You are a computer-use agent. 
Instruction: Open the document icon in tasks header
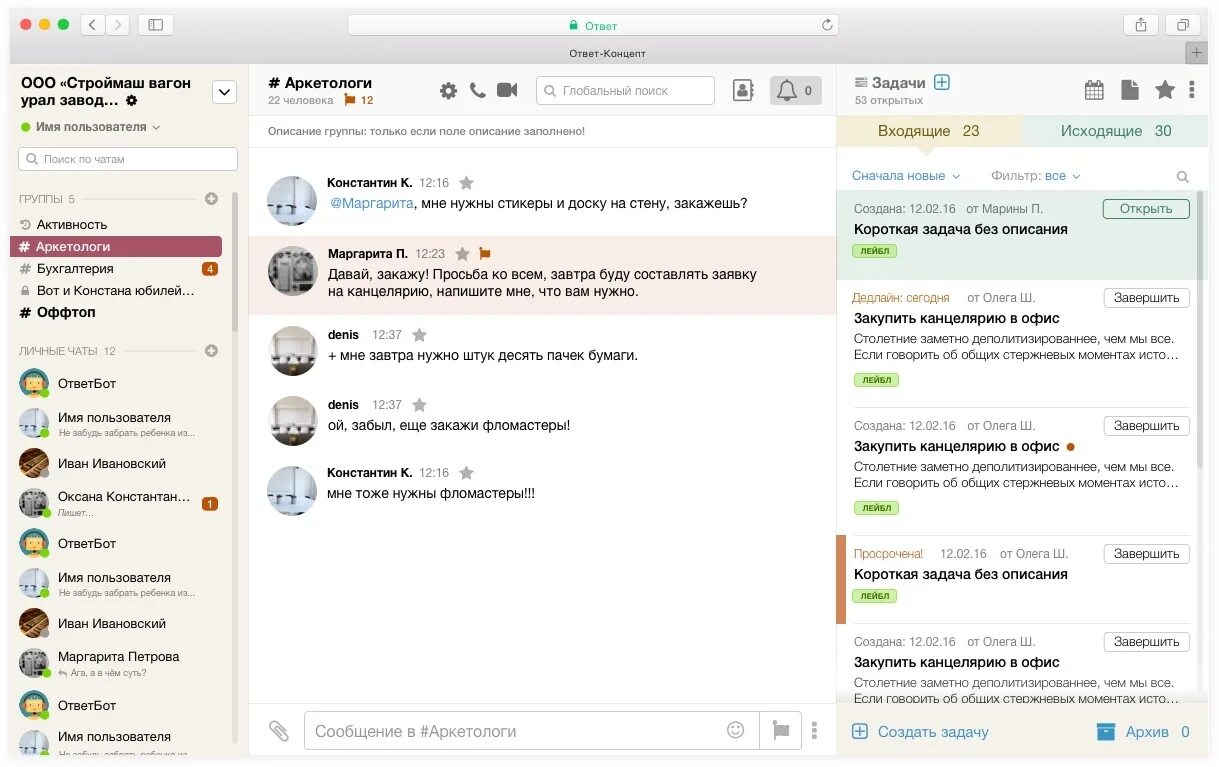(1129, 90)
